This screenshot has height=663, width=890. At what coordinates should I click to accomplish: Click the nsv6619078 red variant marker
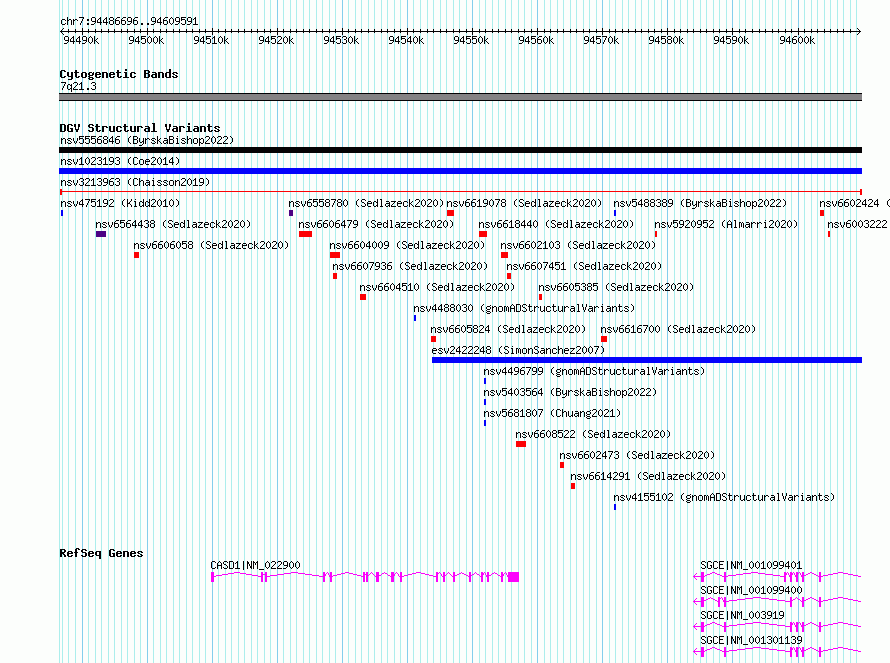(x=450, y=213)
